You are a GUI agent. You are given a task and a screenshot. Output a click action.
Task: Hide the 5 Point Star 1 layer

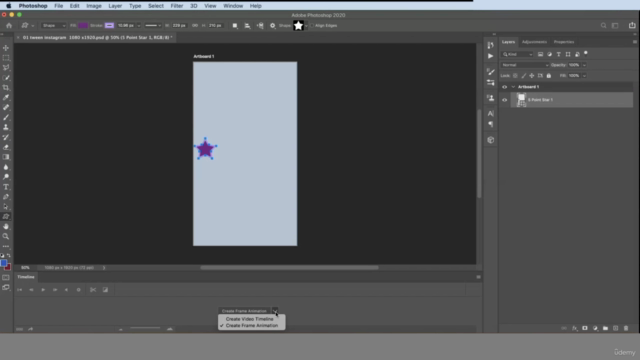pyautogui.click(x=504, y=100)
